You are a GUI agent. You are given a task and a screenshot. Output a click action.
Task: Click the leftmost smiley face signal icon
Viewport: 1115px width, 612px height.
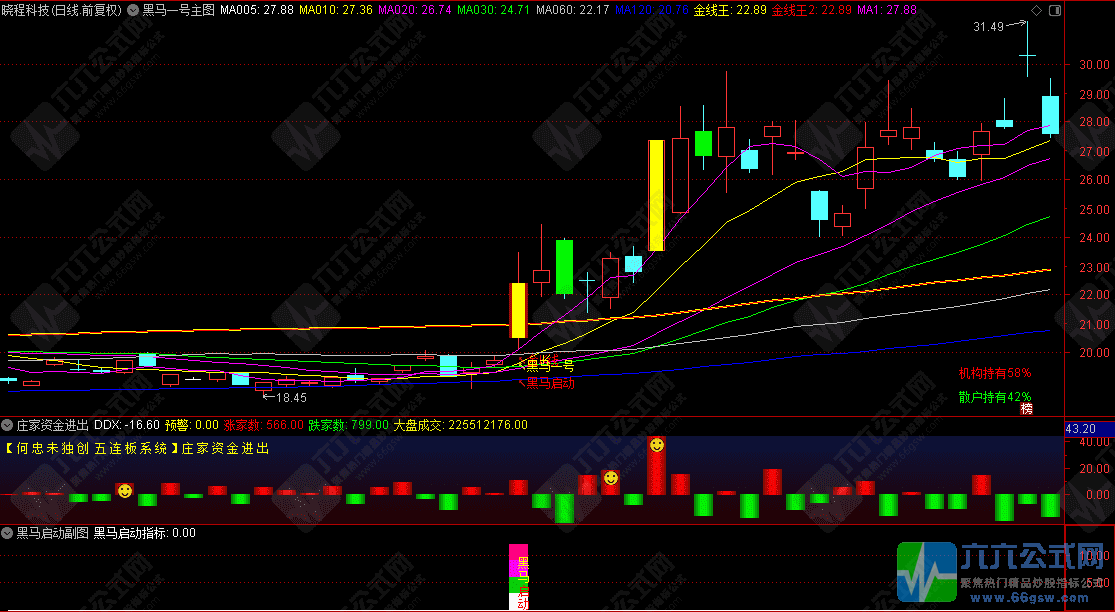coord(124,491)
